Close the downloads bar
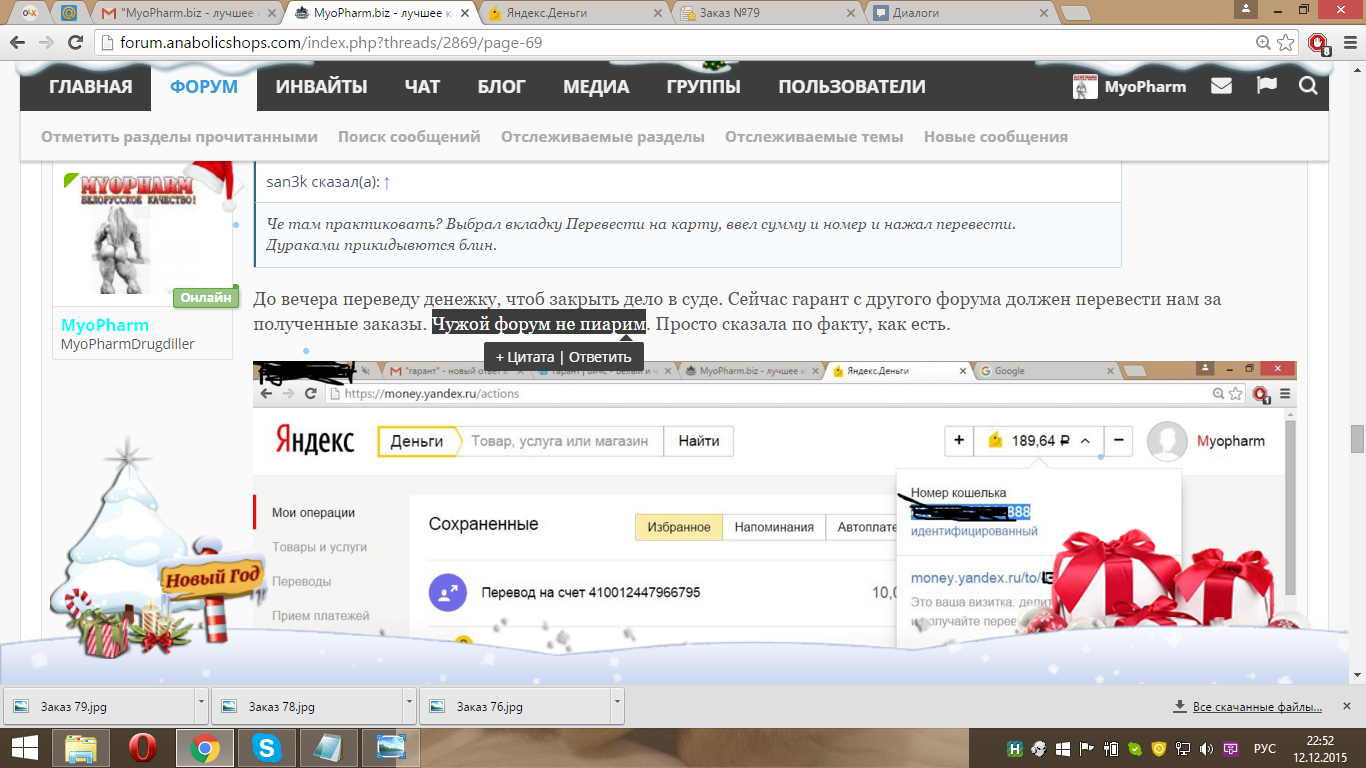Image resolution: width=1366 pixels, height=768 pixels. 1349,707
